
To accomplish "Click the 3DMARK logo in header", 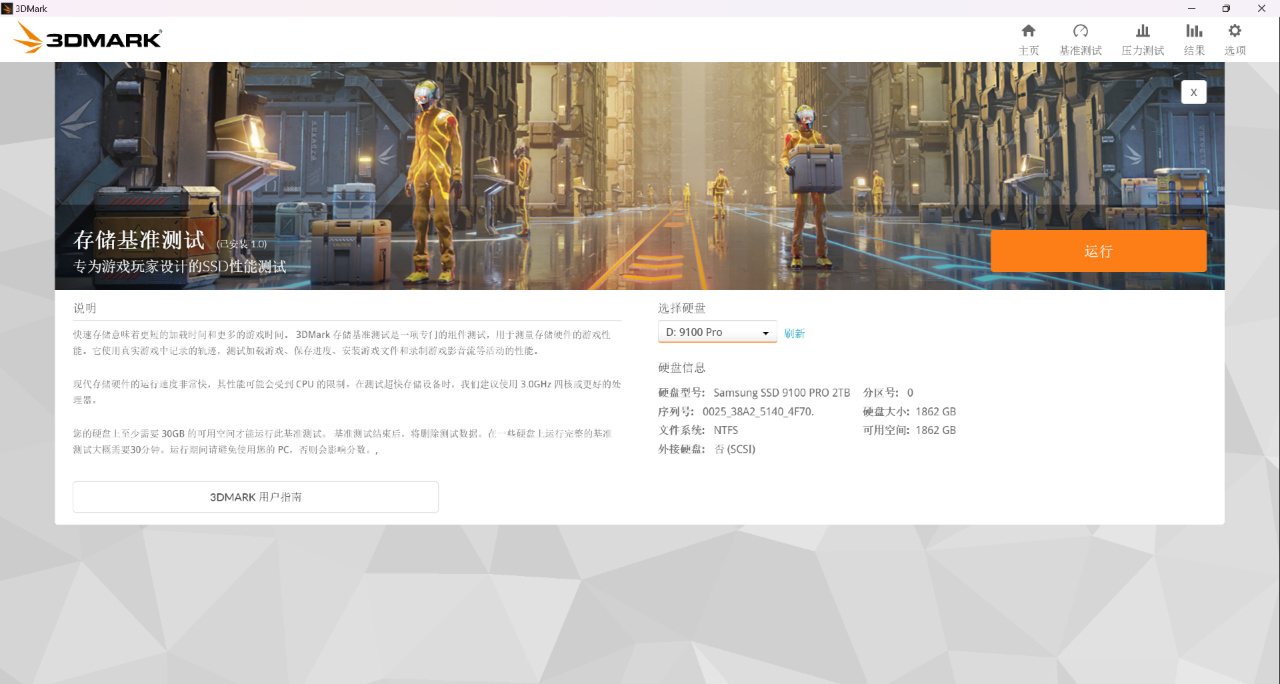I will click(x=88, y=39).
